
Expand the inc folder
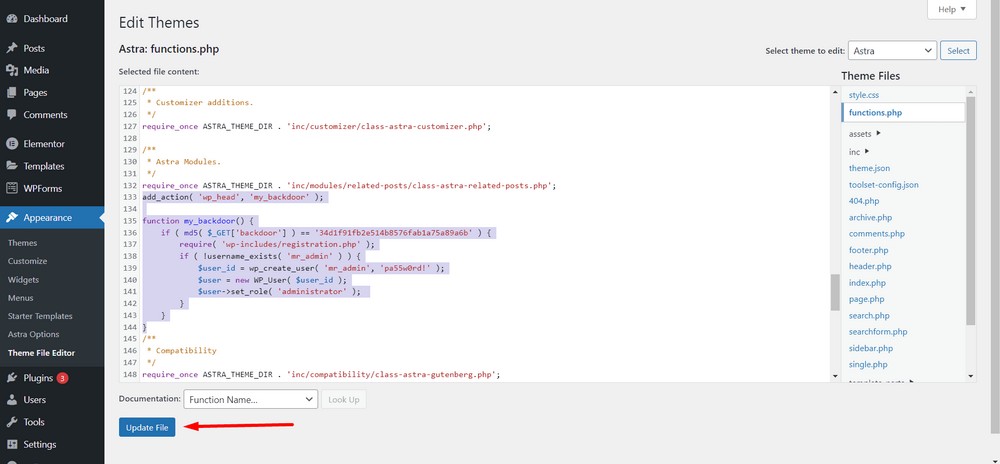(x=859, y=152)
